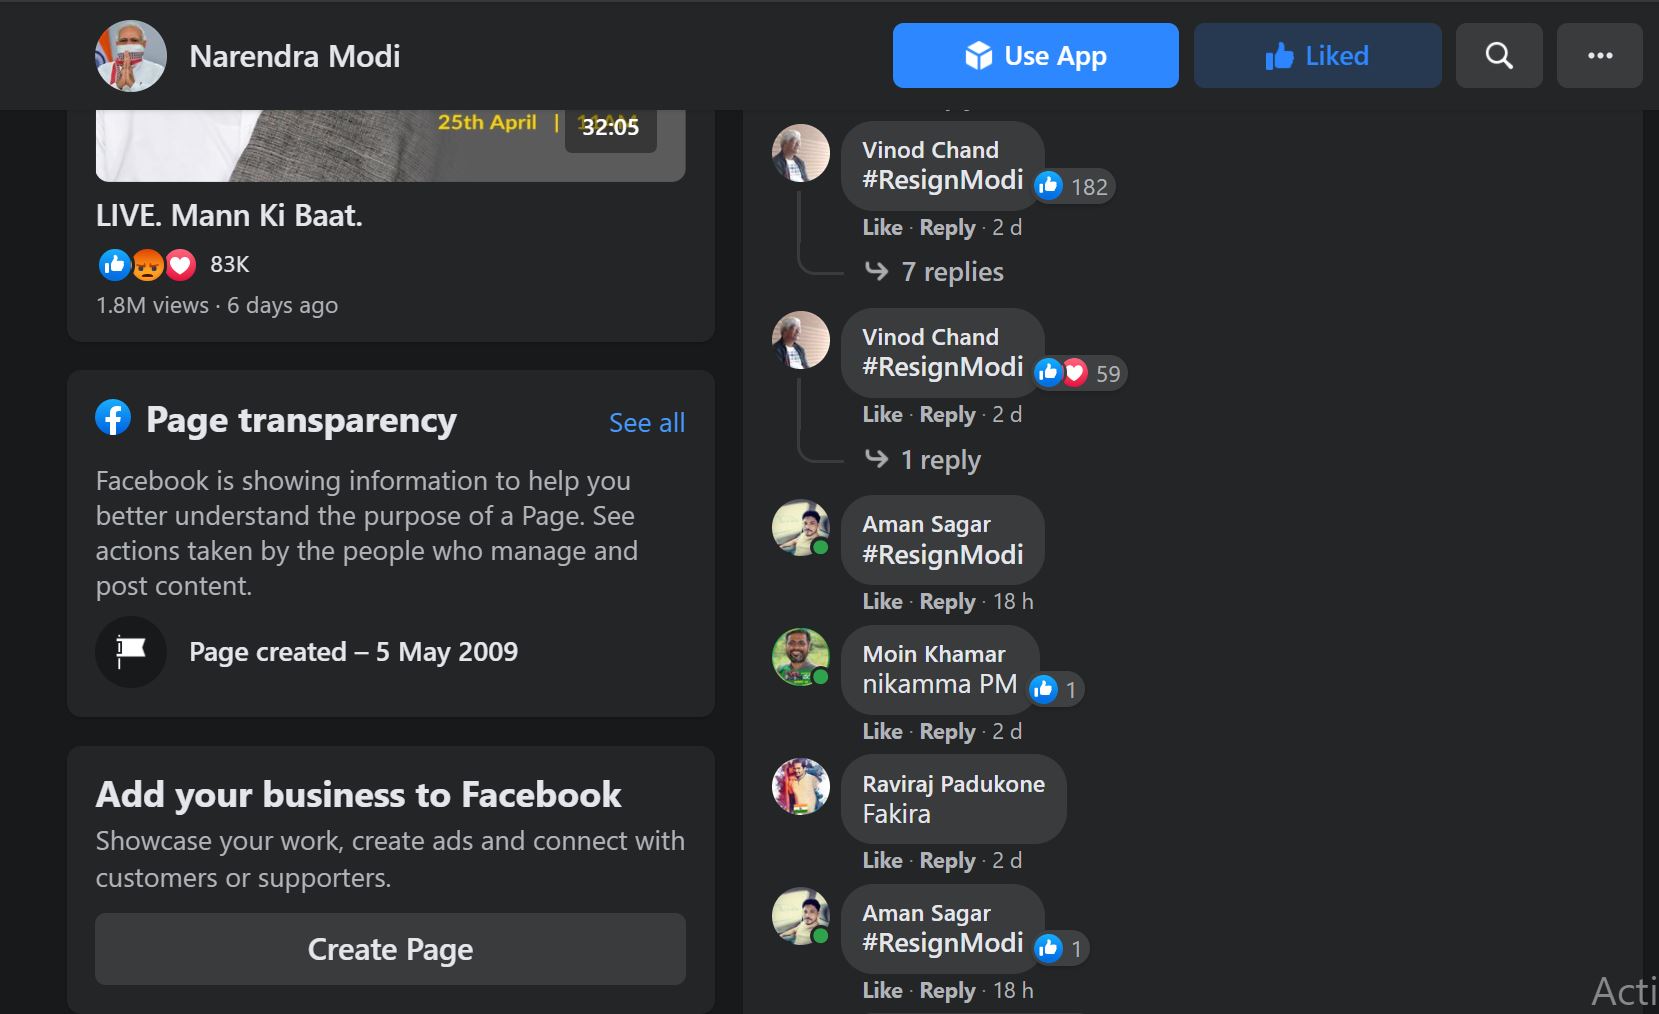Open the LIVE. Mann Ki Baat. title
The width and height of the screenshot is (1659, 1014).
229,216
